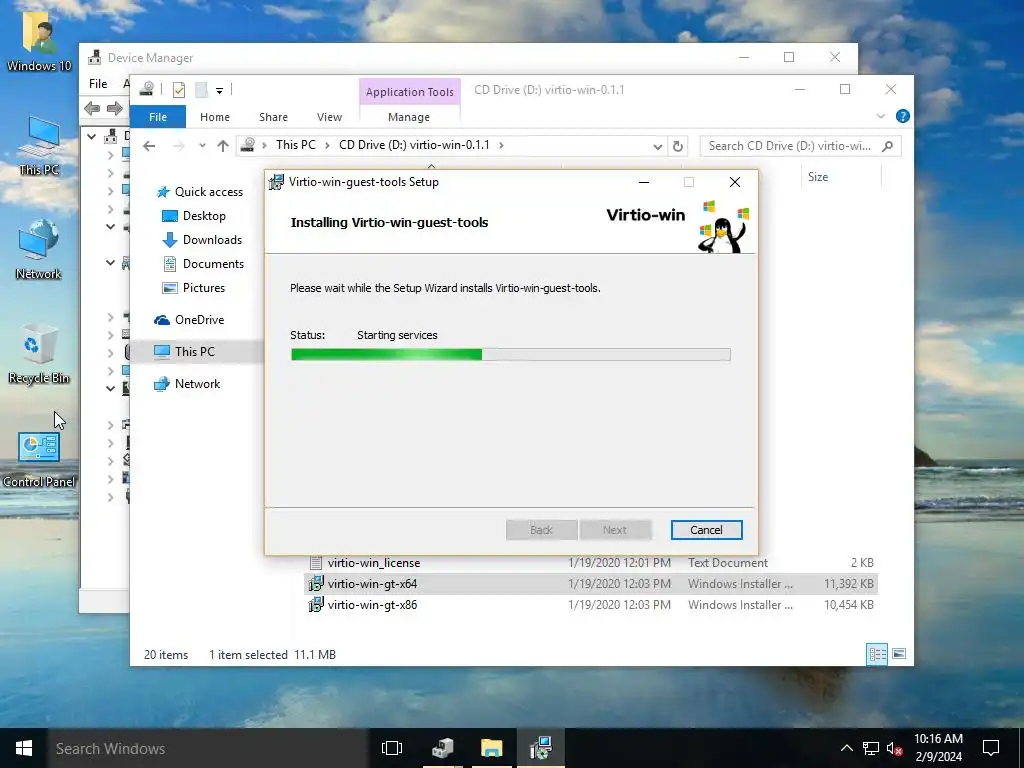Refresh the CD Drive folder view
Screen dimensions: 1024x768
(x=678, y=146)
